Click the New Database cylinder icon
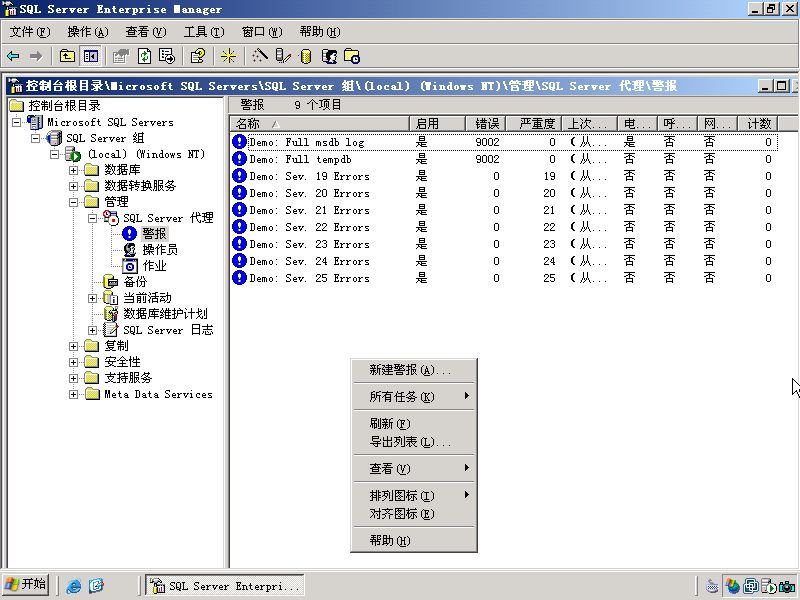The height and width of the screenshot is (600, 800). 306,56
